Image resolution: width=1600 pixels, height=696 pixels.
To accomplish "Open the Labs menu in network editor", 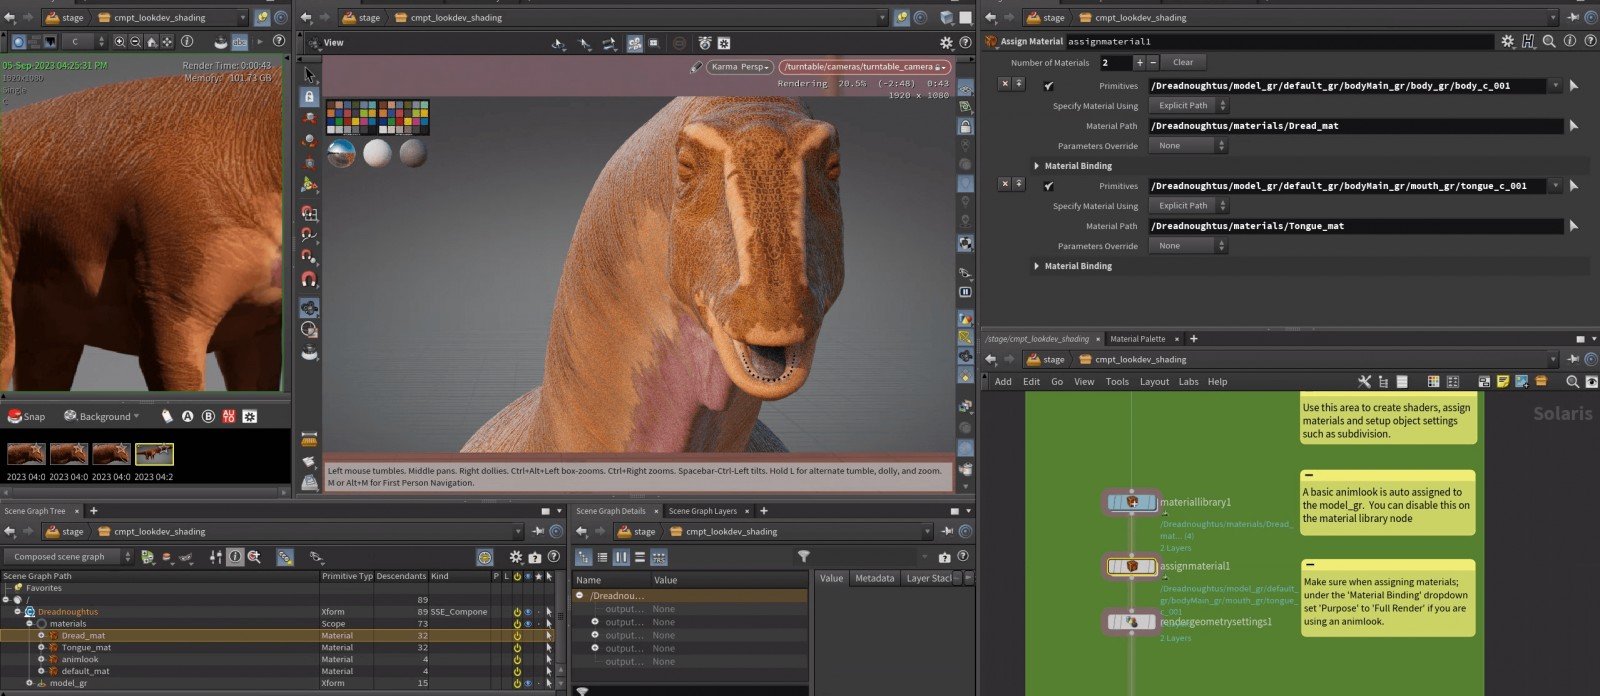I will [x=1188, y=382].
